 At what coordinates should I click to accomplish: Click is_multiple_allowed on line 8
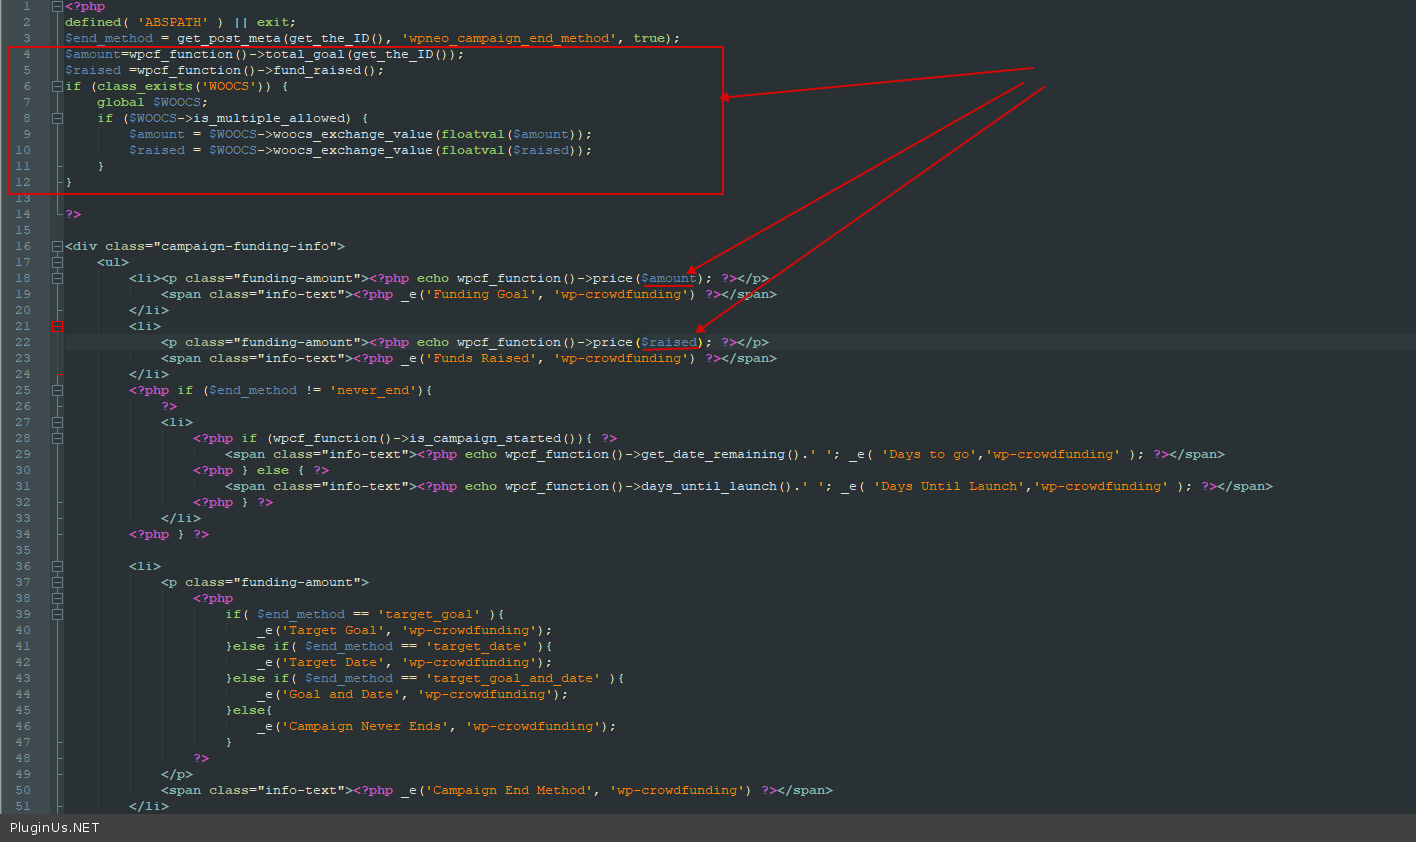(x=269, y=118)
